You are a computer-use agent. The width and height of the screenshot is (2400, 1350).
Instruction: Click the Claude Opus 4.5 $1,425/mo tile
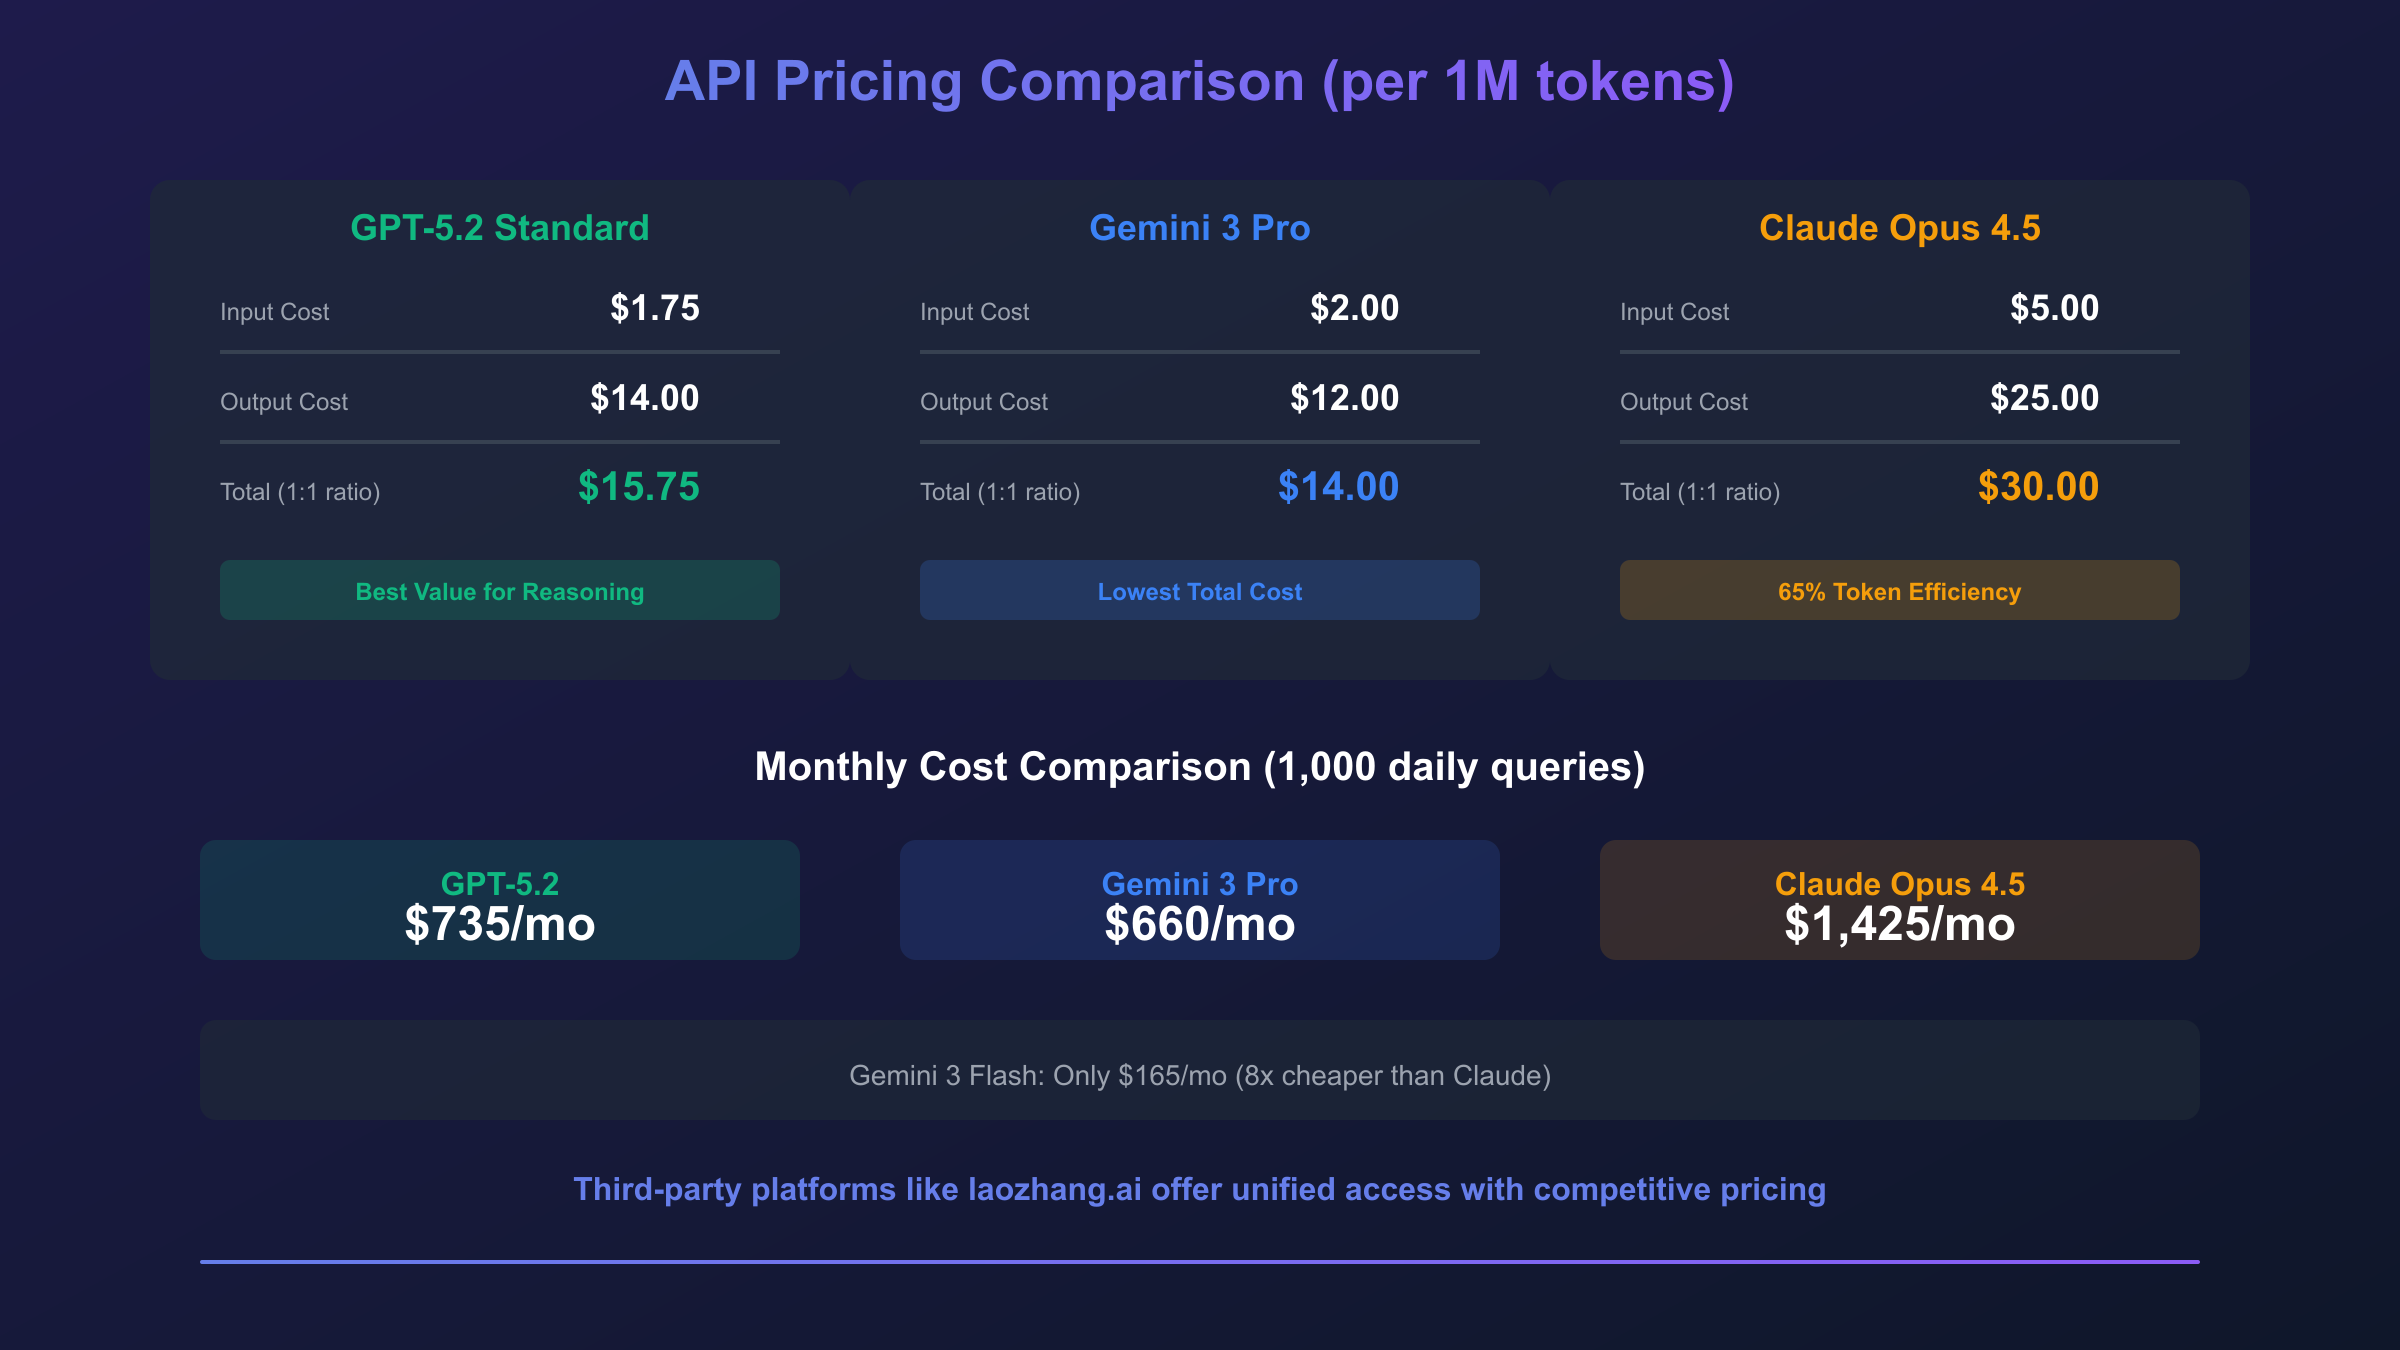[x=1900, y=901]
